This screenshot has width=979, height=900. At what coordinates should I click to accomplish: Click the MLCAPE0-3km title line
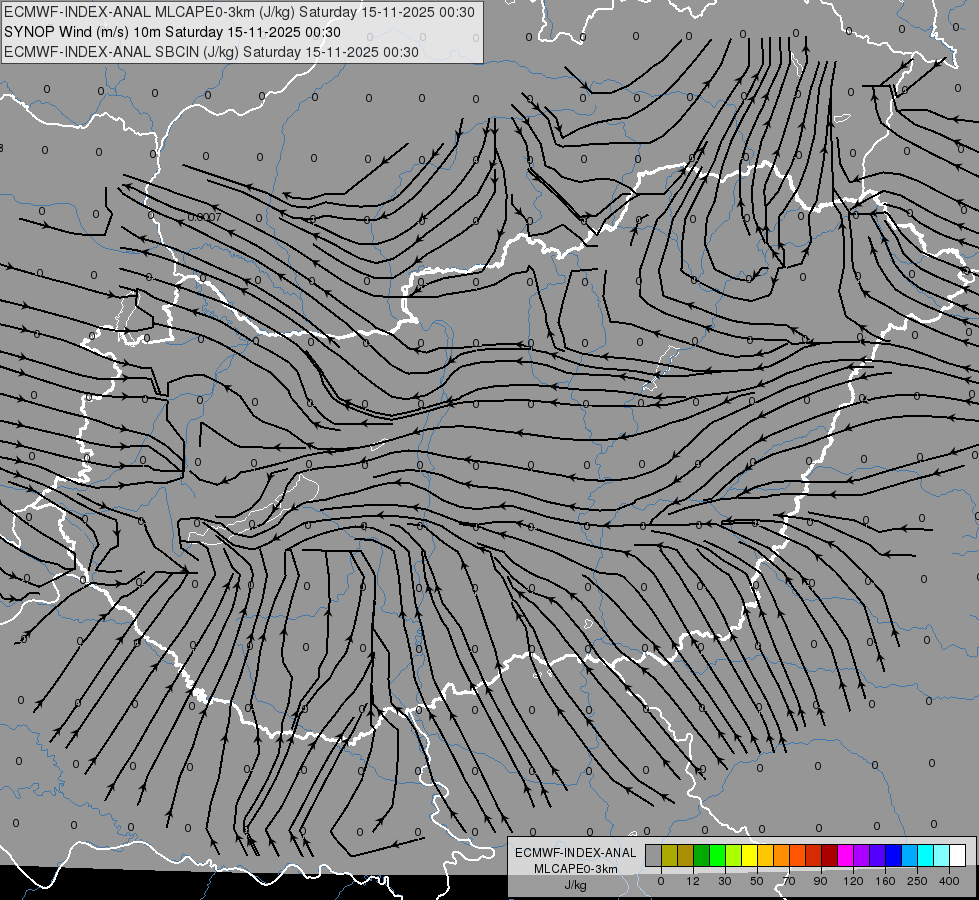tap(239, 12)
